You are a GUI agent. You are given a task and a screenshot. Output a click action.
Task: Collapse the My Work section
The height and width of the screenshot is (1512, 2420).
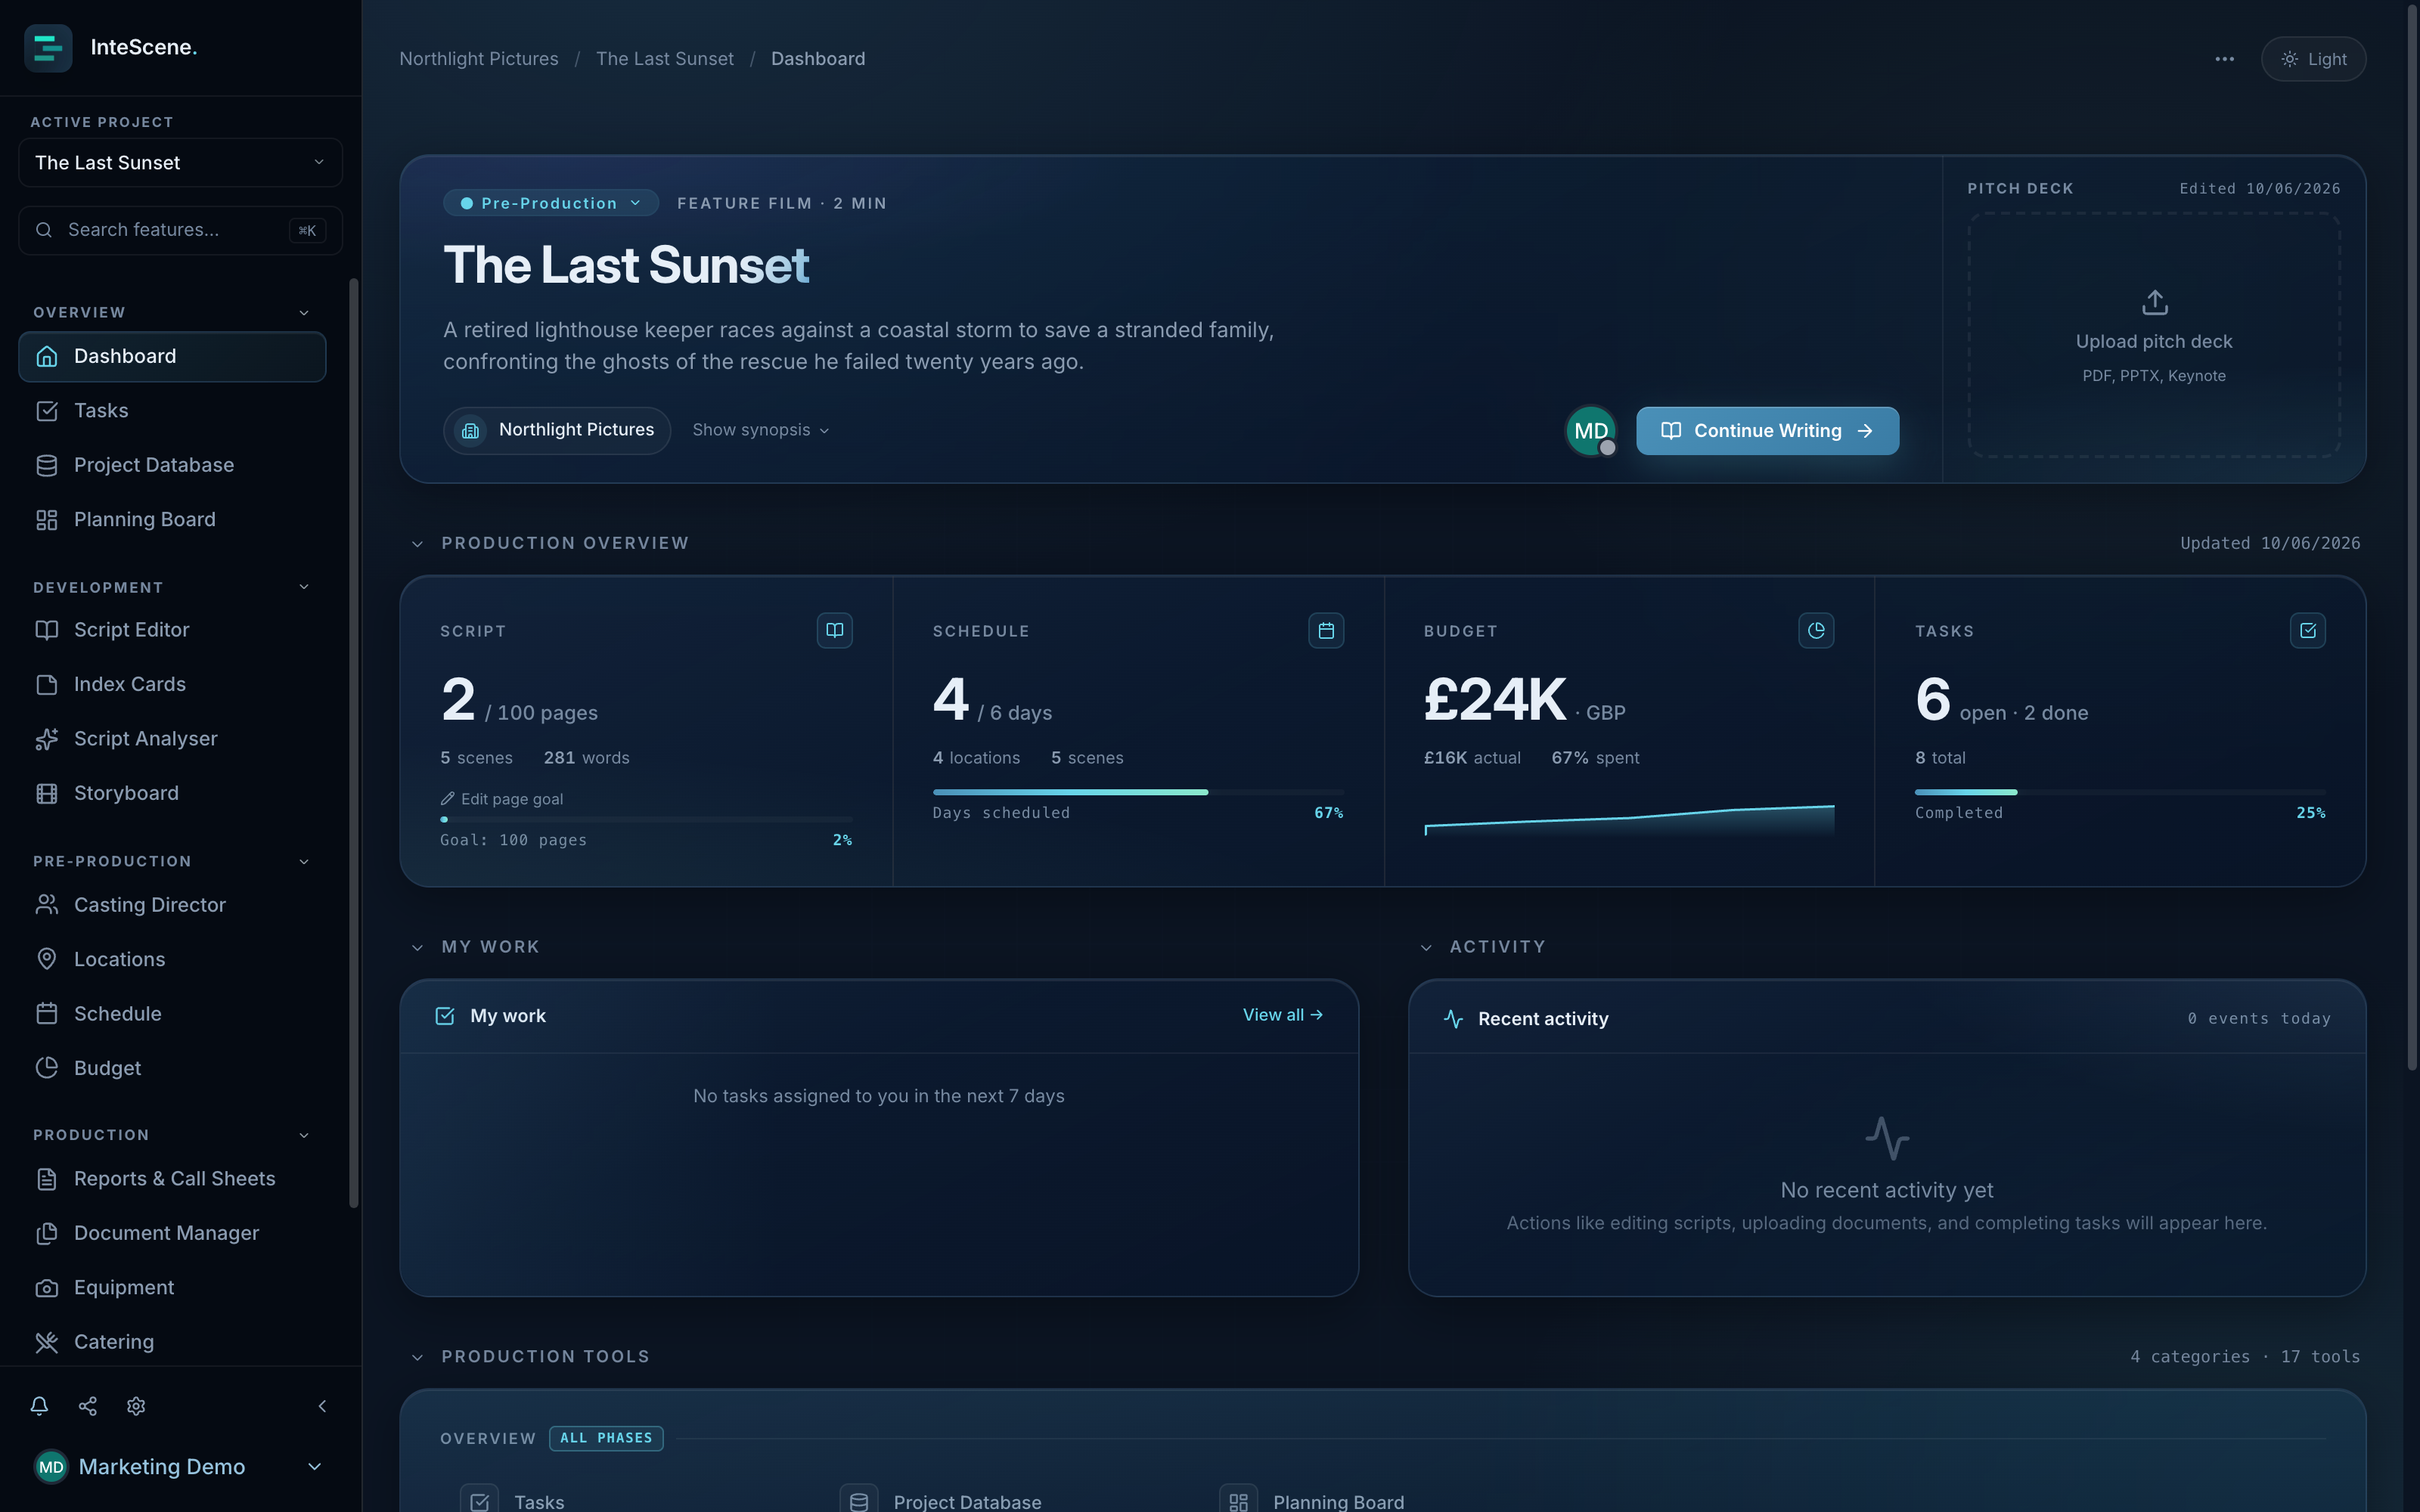point(417,947)
